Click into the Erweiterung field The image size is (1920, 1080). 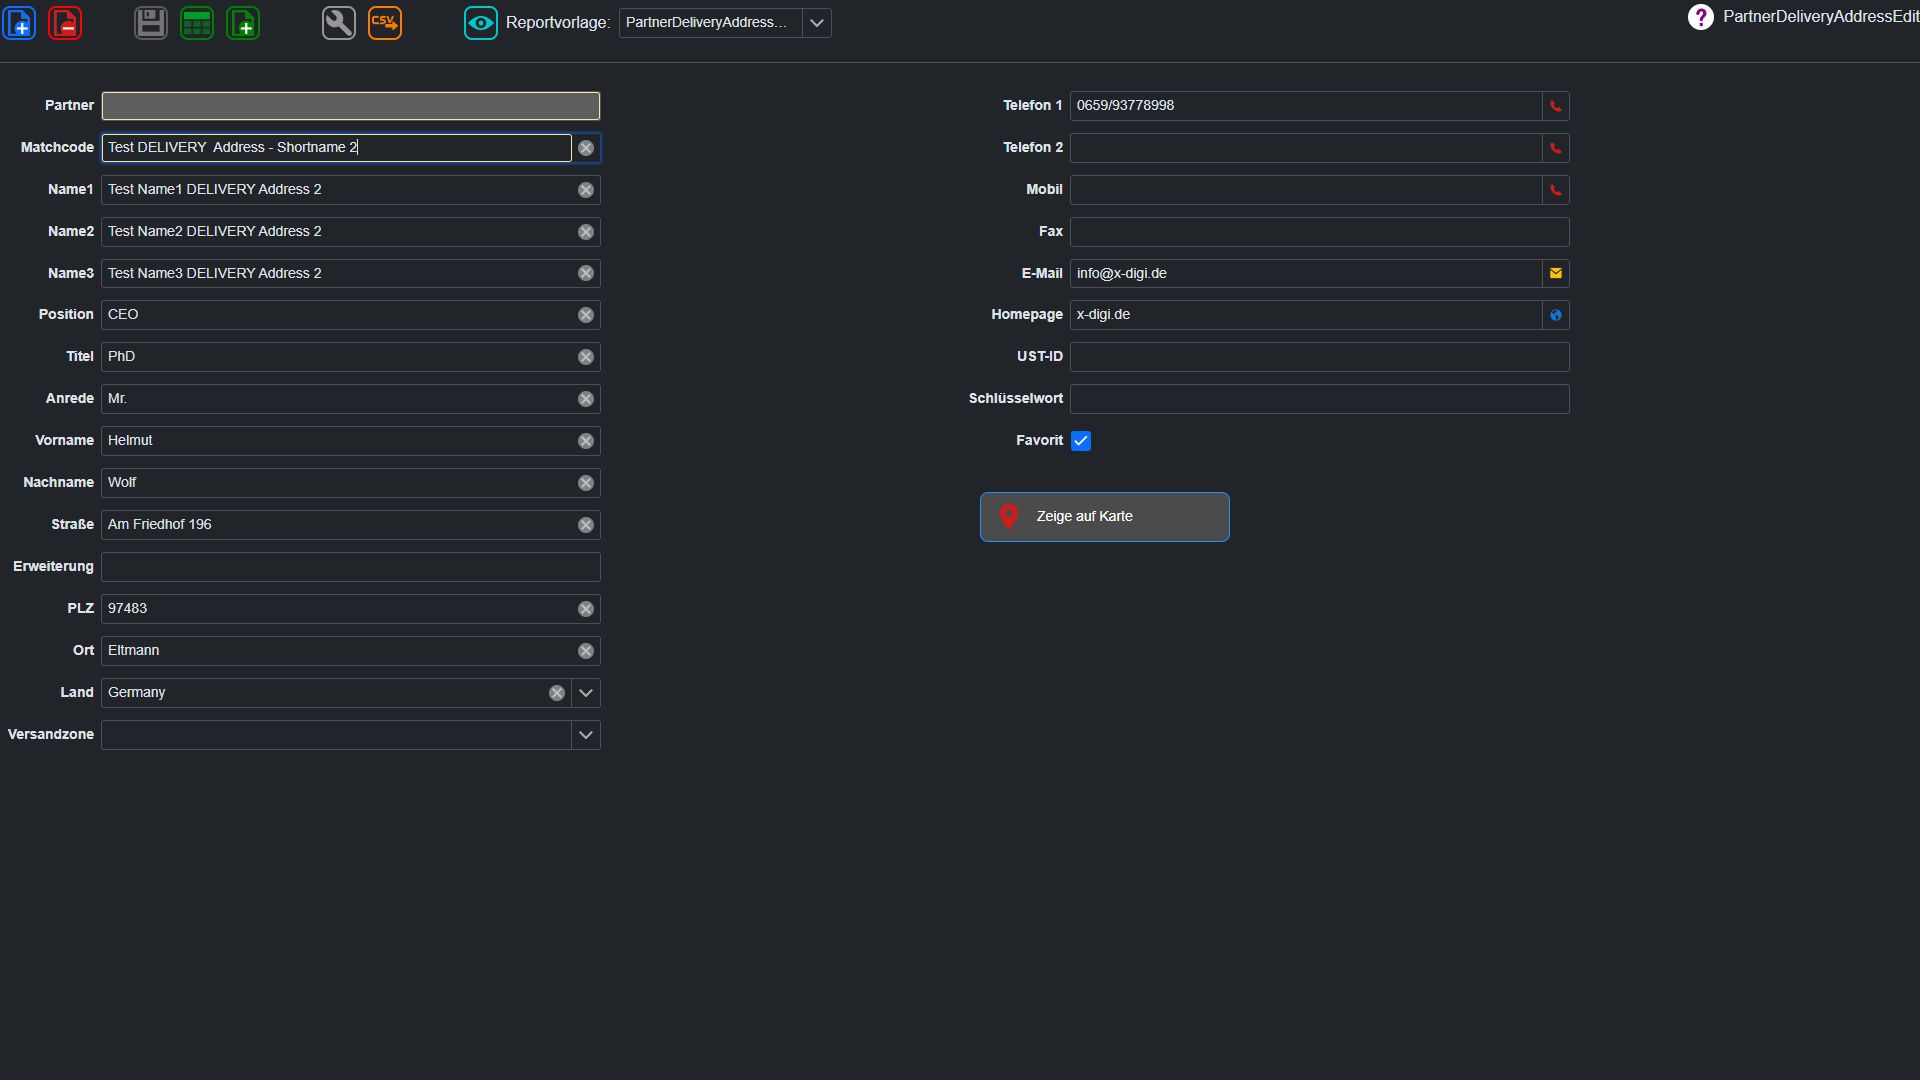(351, 567)
